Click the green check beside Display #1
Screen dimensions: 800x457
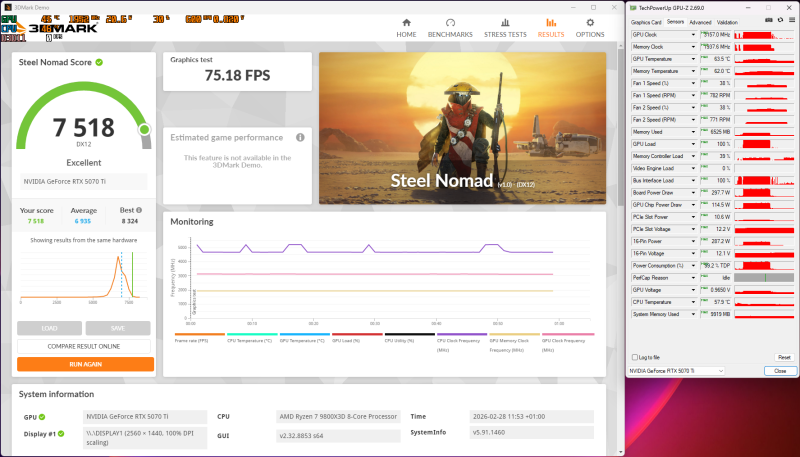tap(61, 434)
